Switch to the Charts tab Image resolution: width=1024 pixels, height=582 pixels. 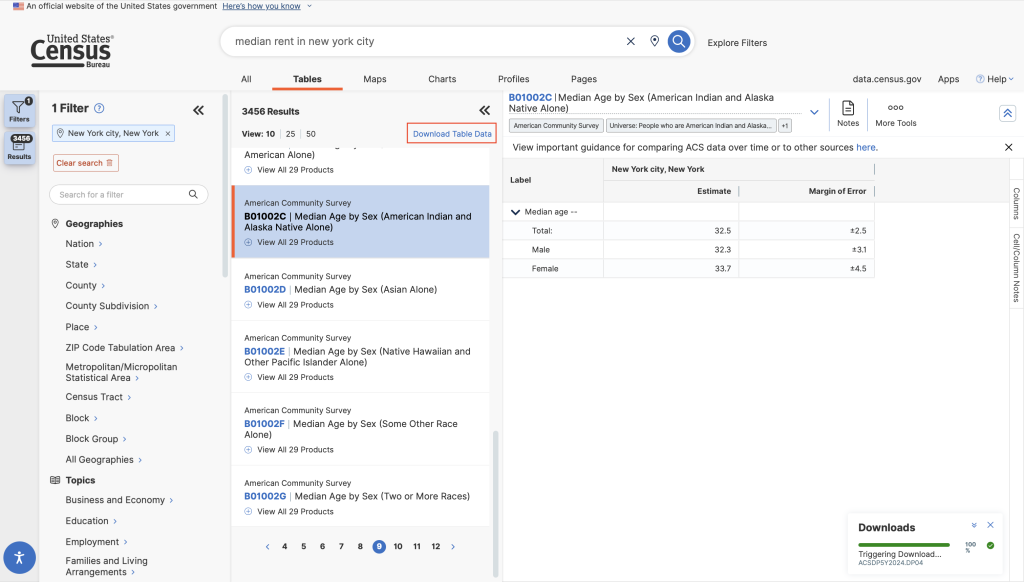click(442, 79)
